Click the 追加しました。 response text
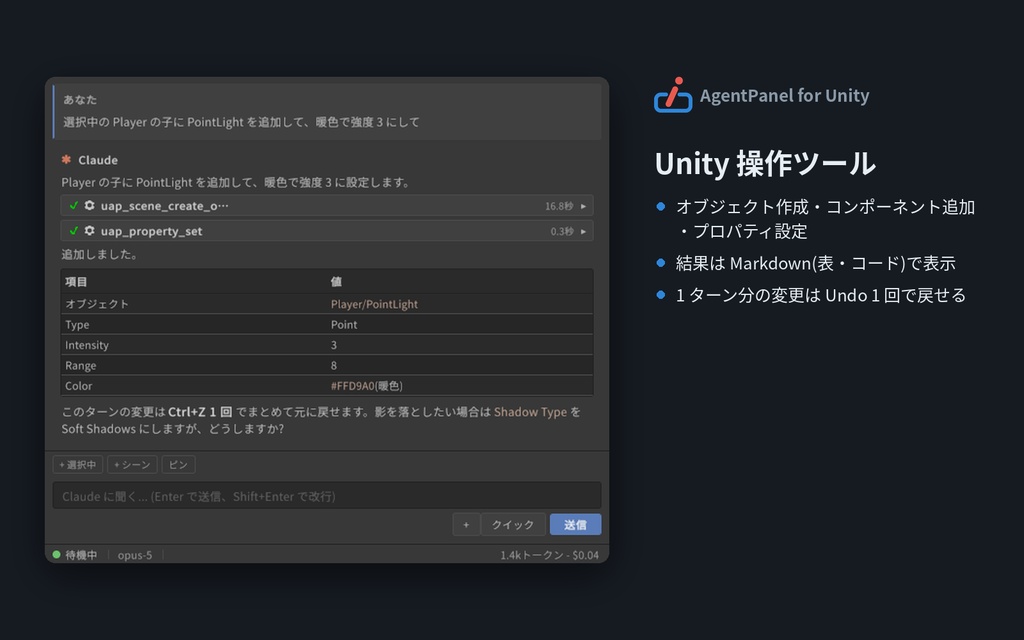 click(x=100, y=254)
